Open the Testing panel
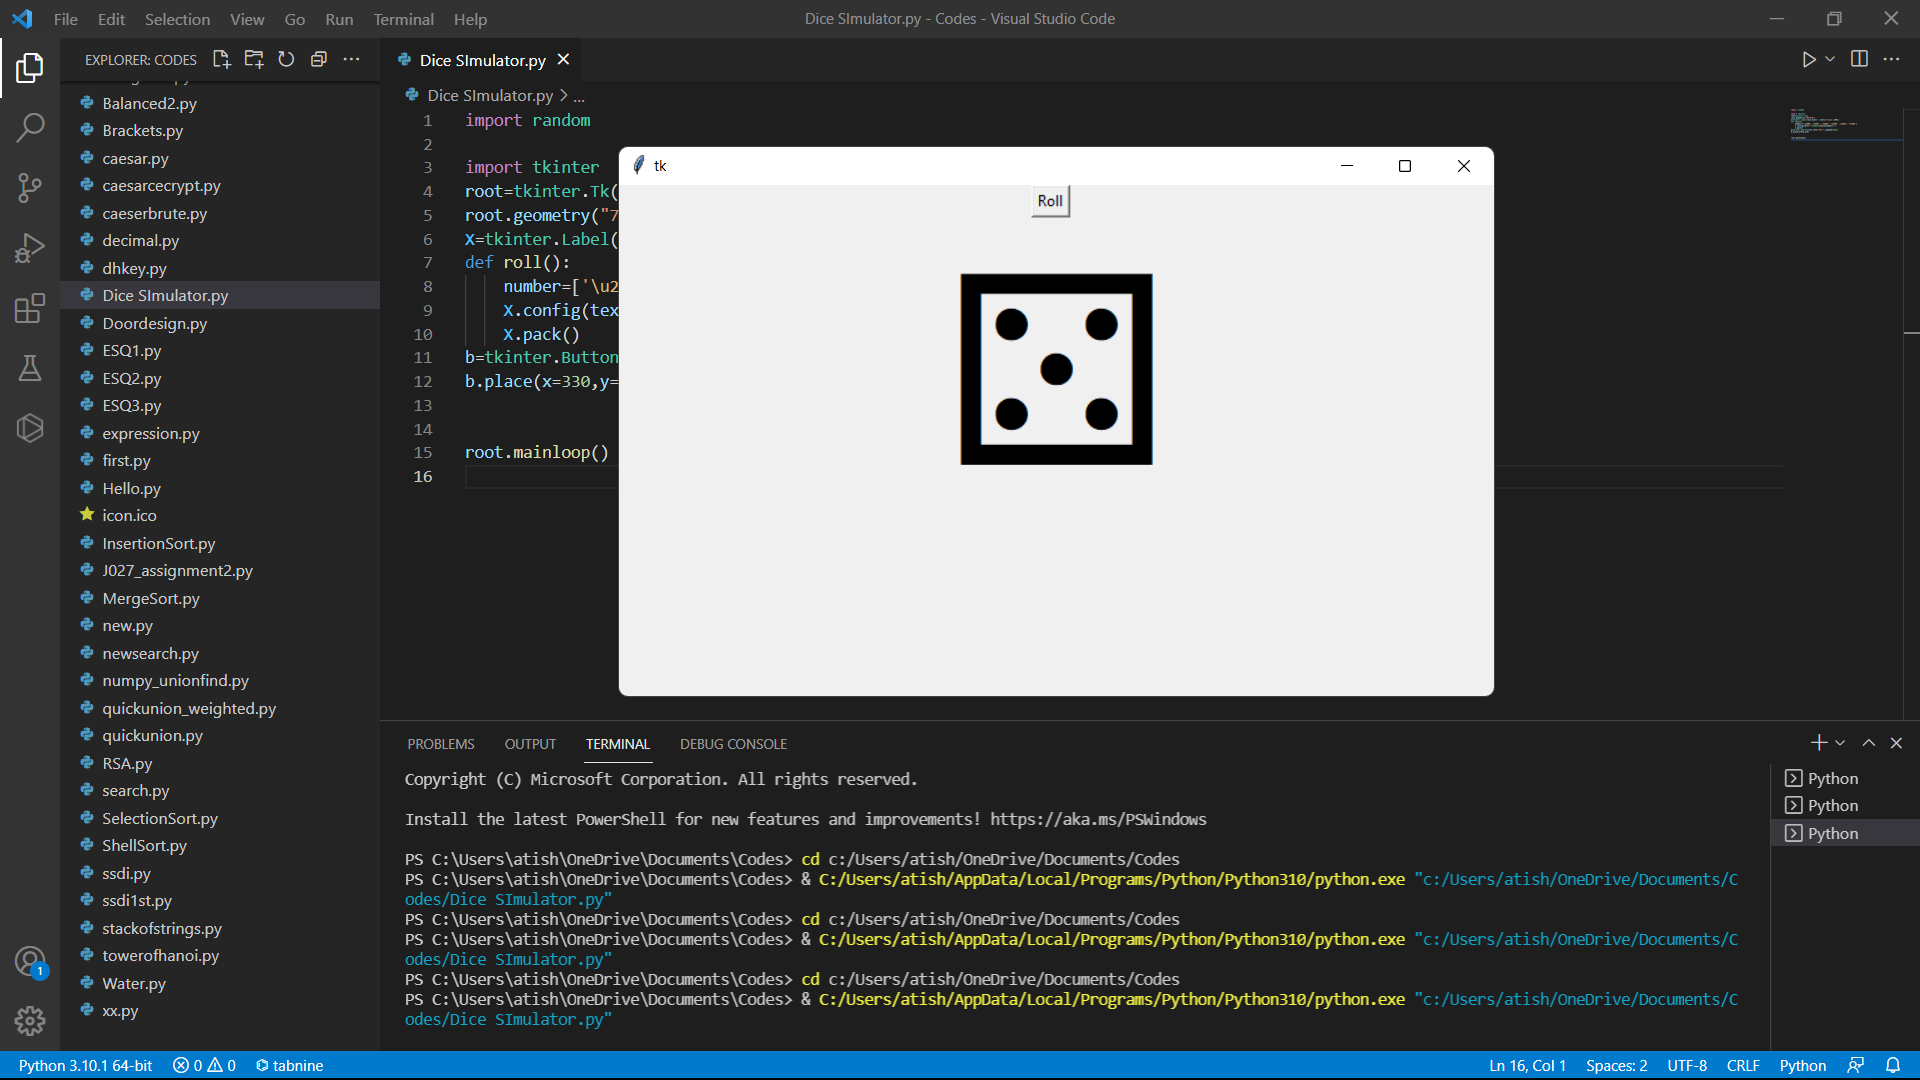Viewport: 1920px width, 1080px height. [x=31, y=368]
